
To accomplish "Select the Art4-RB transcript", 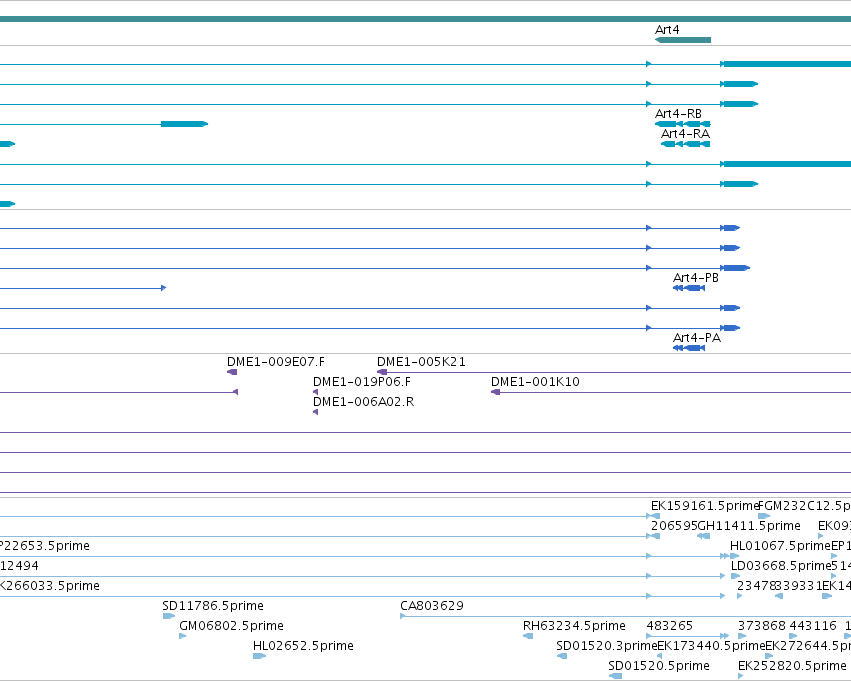I will click(x=683, y=124).
